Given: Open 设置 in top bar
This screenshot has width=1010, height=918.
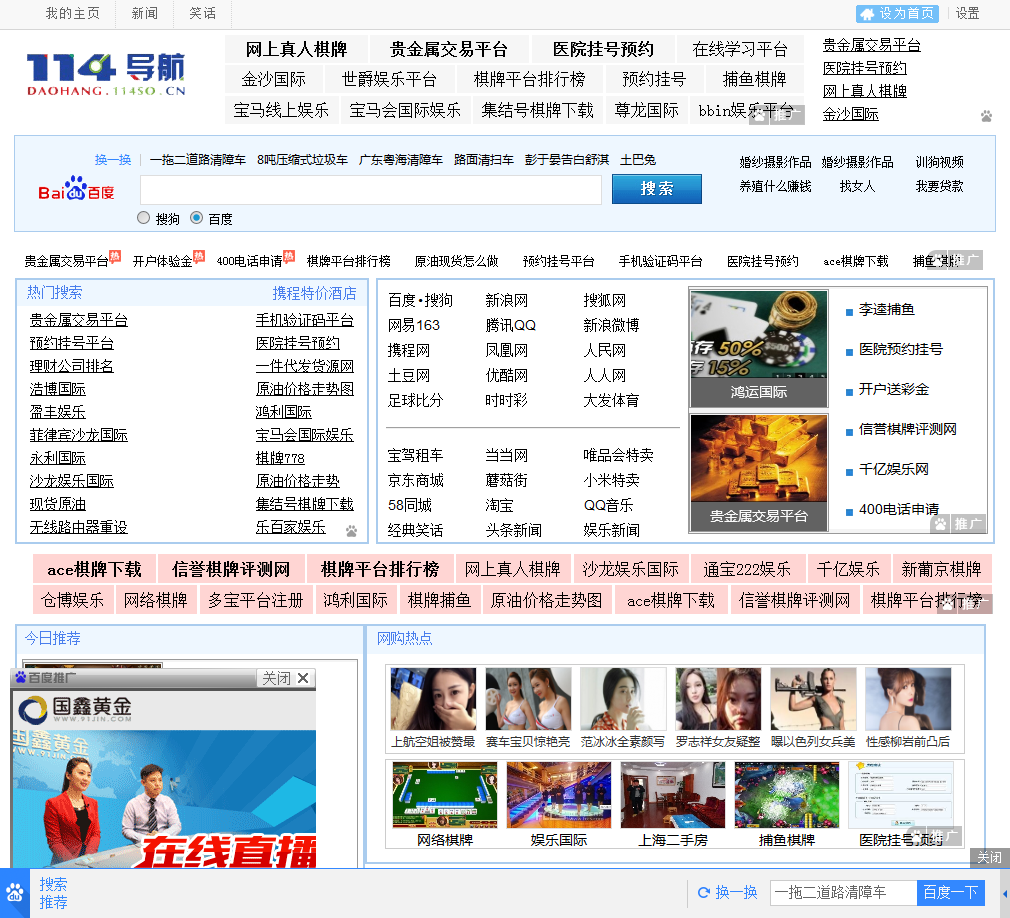Looking at the screenshot, I should [967, 14].
